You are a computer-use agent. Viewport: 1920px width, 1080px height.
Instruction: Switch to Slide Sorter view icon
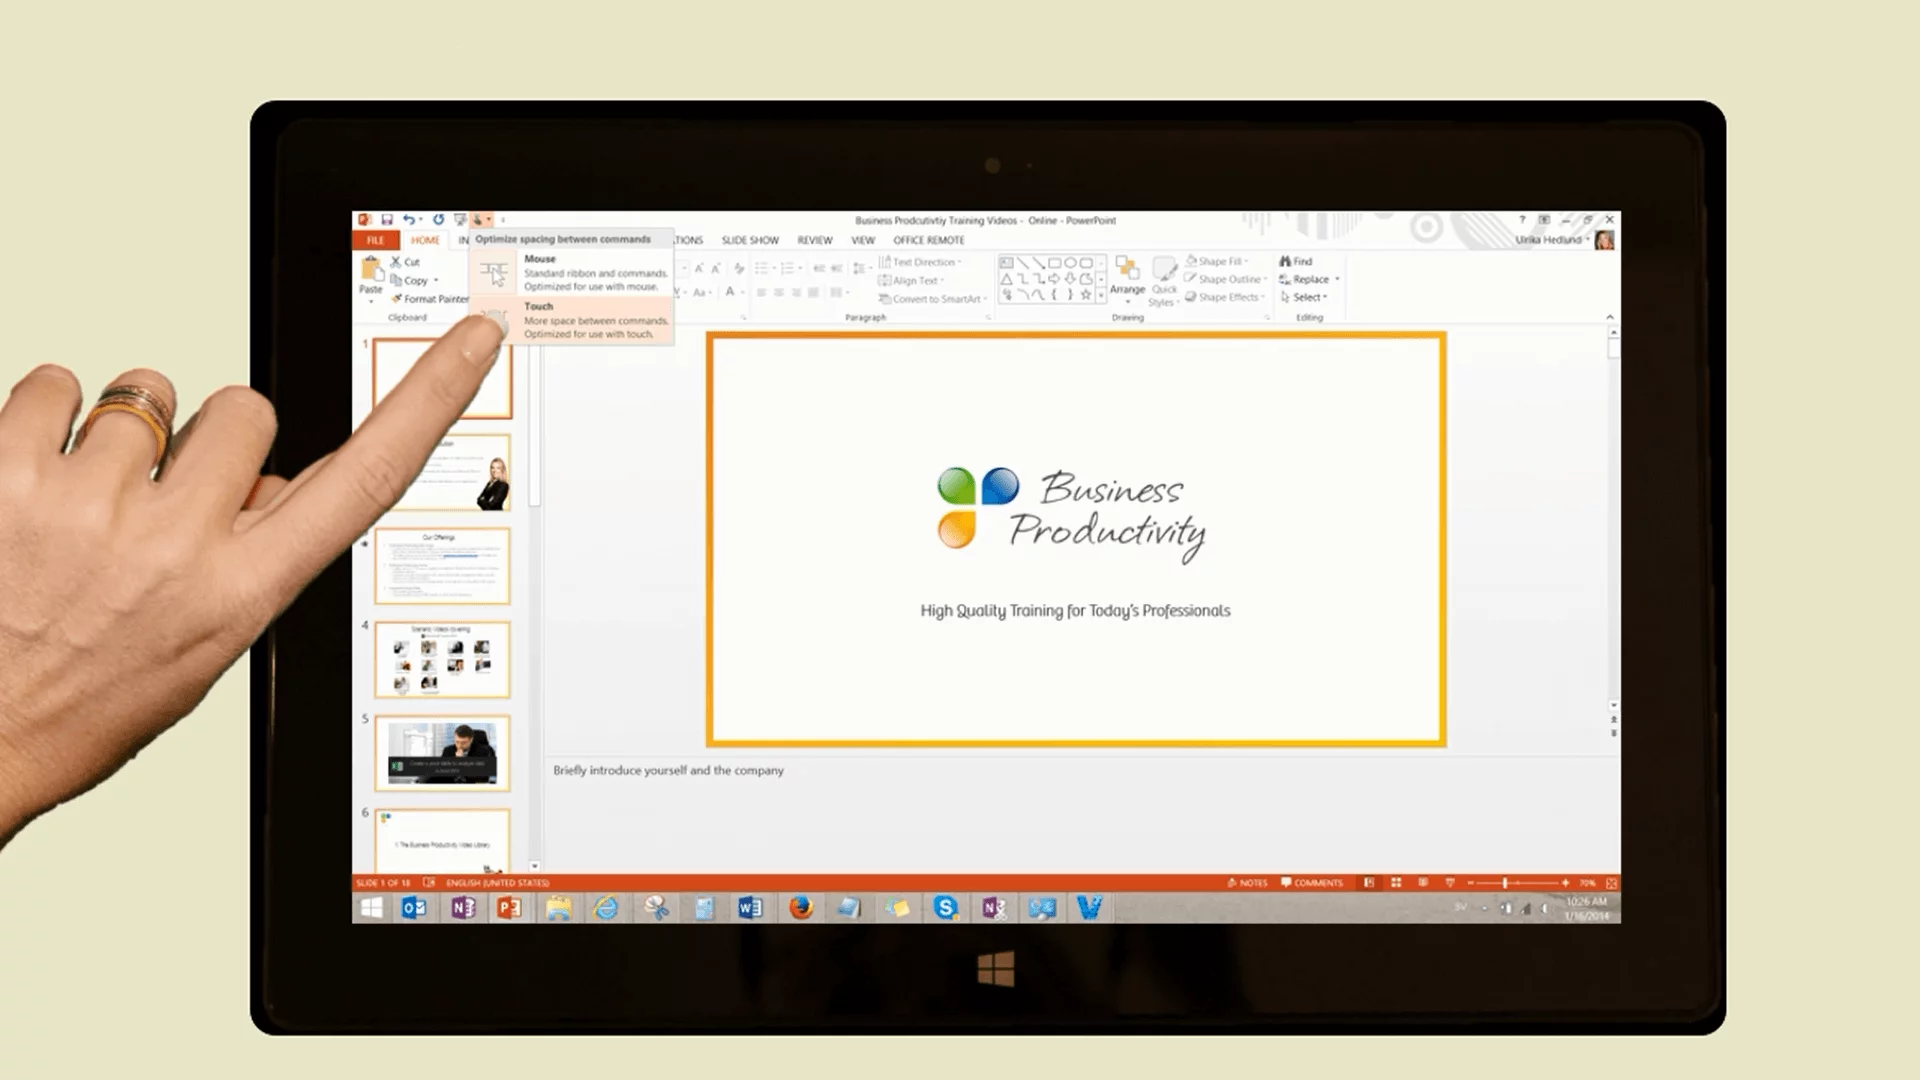coord(1396,883)
